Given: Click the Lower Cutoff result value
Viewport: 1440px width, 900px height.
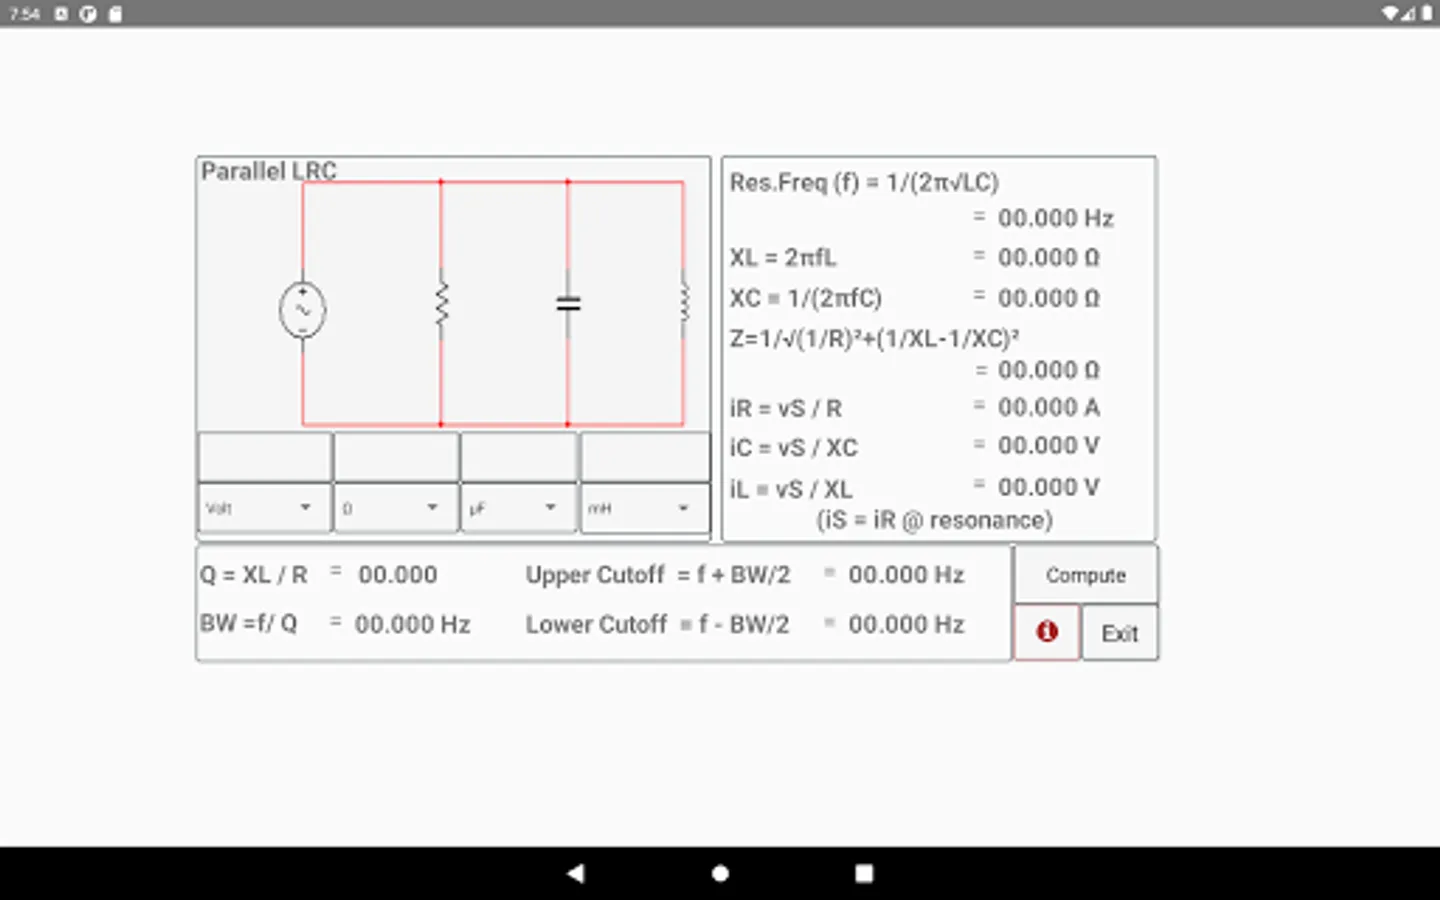Looking at the screenshot, I should [x=907, y=624].
